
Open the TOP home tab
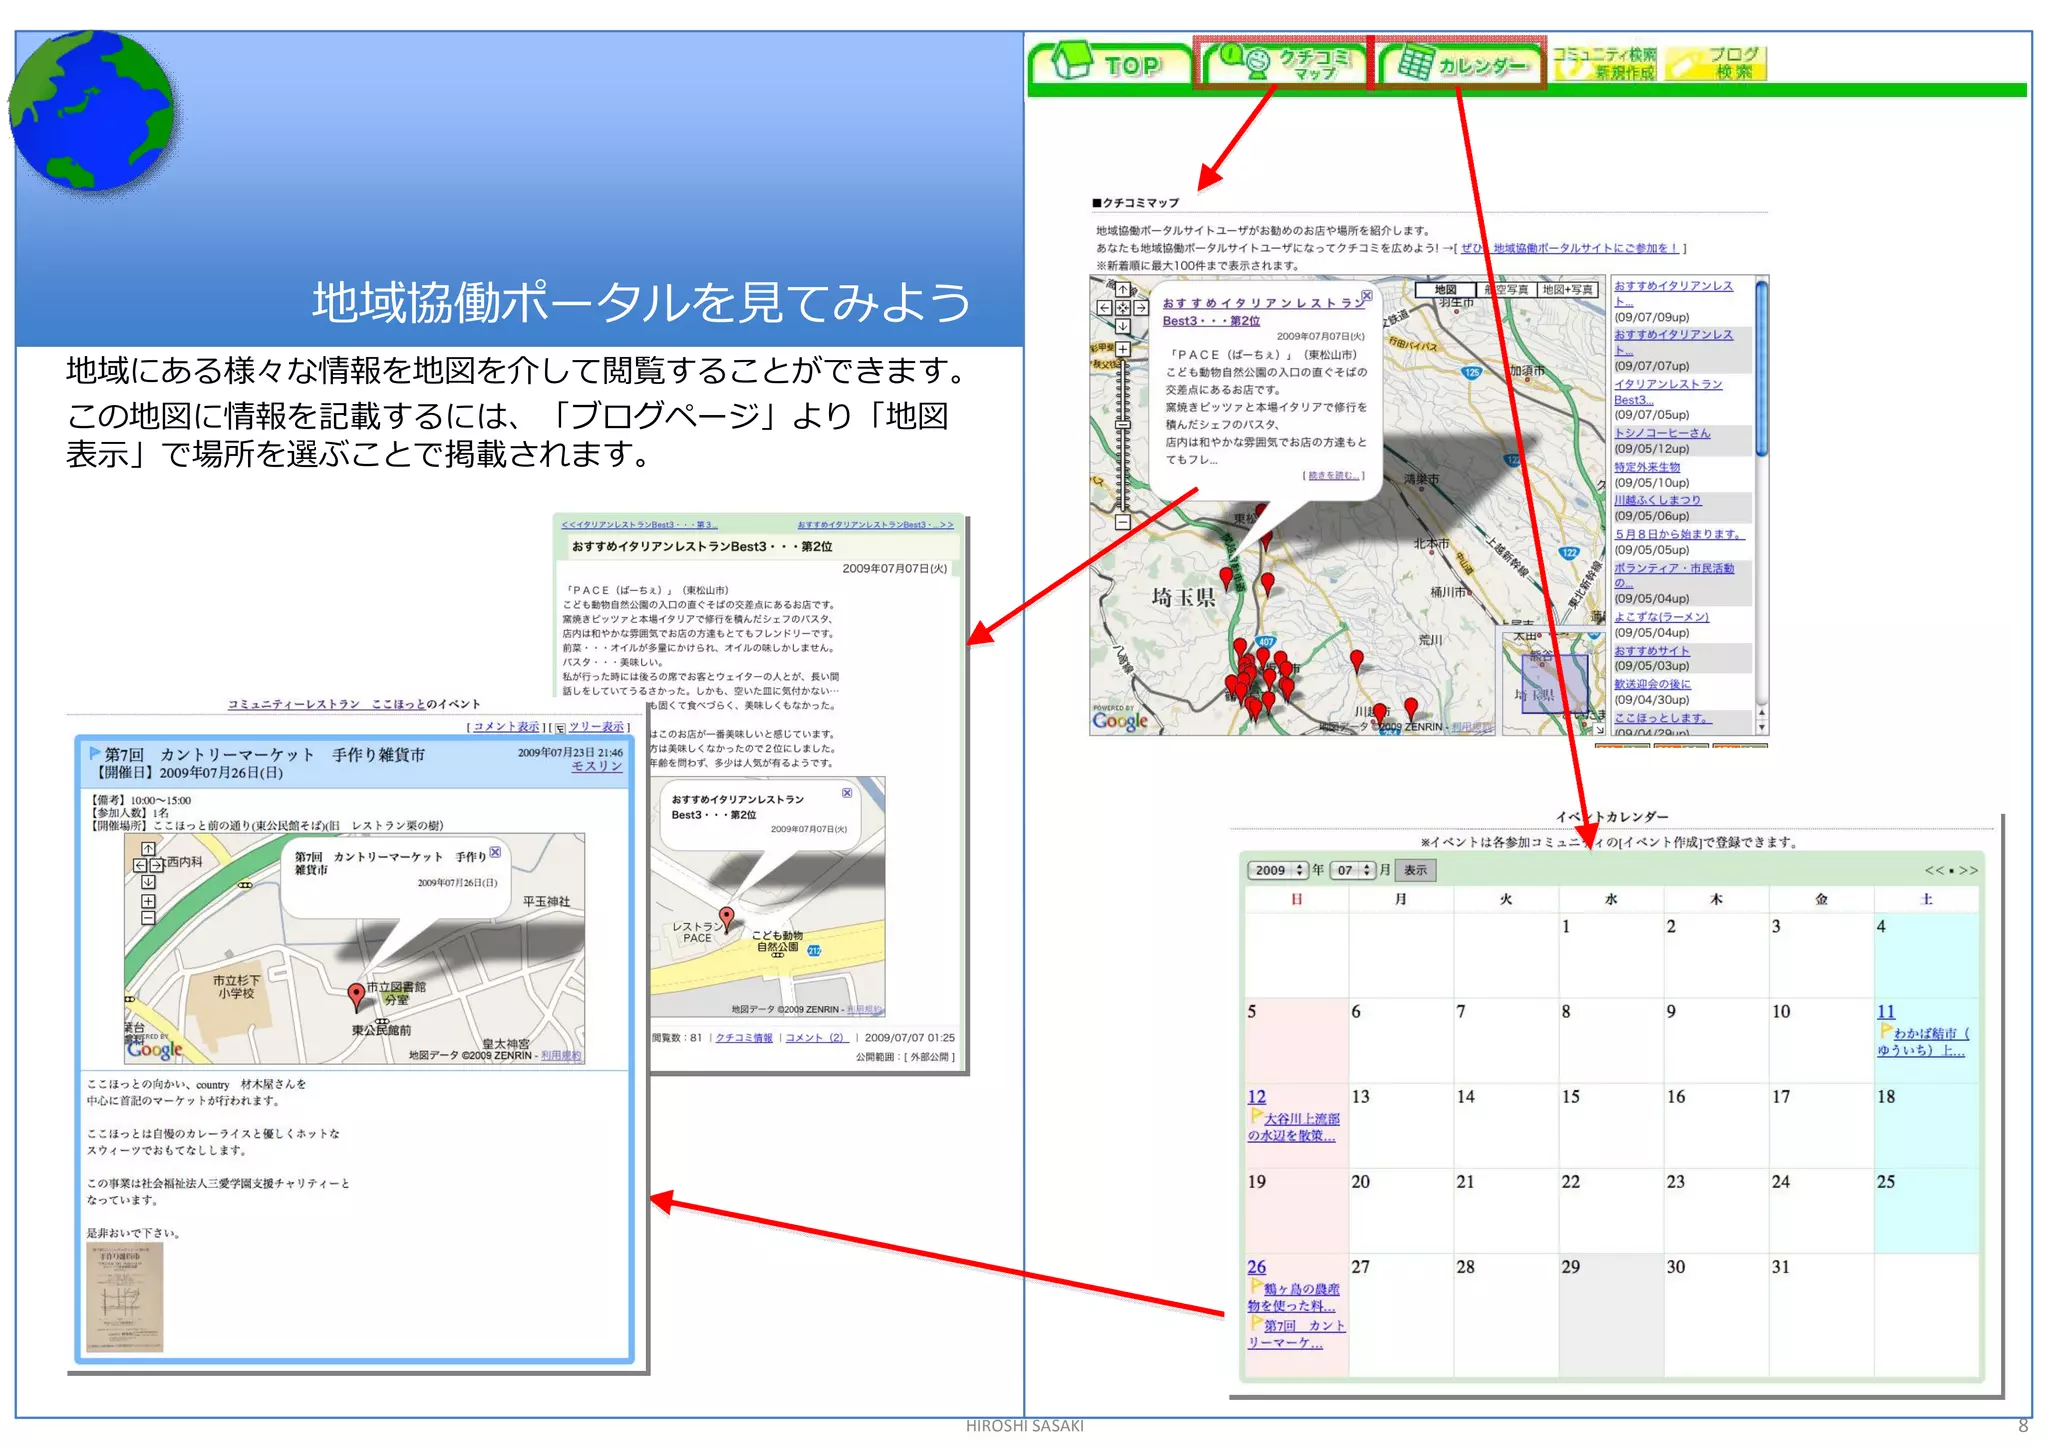tap(1110, 63)
